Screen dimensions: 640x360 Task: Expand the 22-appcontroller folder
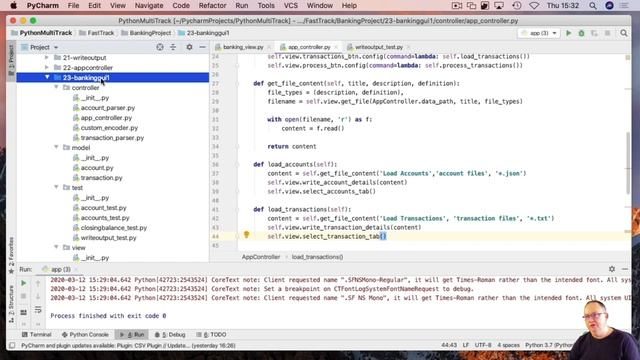tap(47, 67)
